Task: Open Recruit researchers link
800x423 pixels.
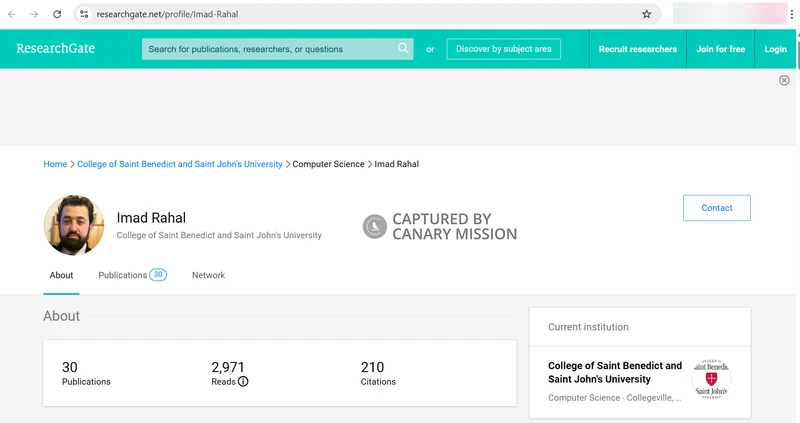Action: (638, 49)
